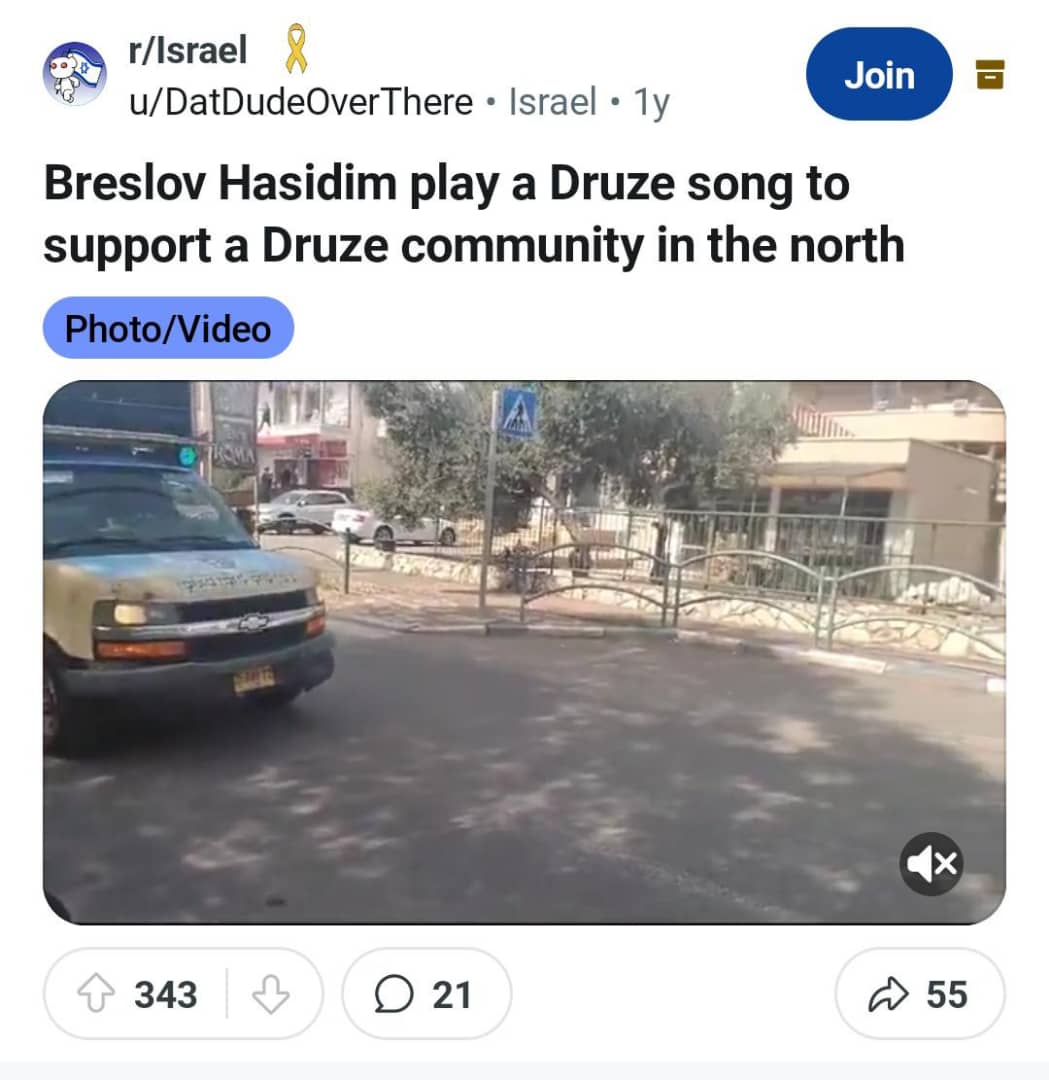
Task: Click the archived post box icon
Action: pos(990,74)
